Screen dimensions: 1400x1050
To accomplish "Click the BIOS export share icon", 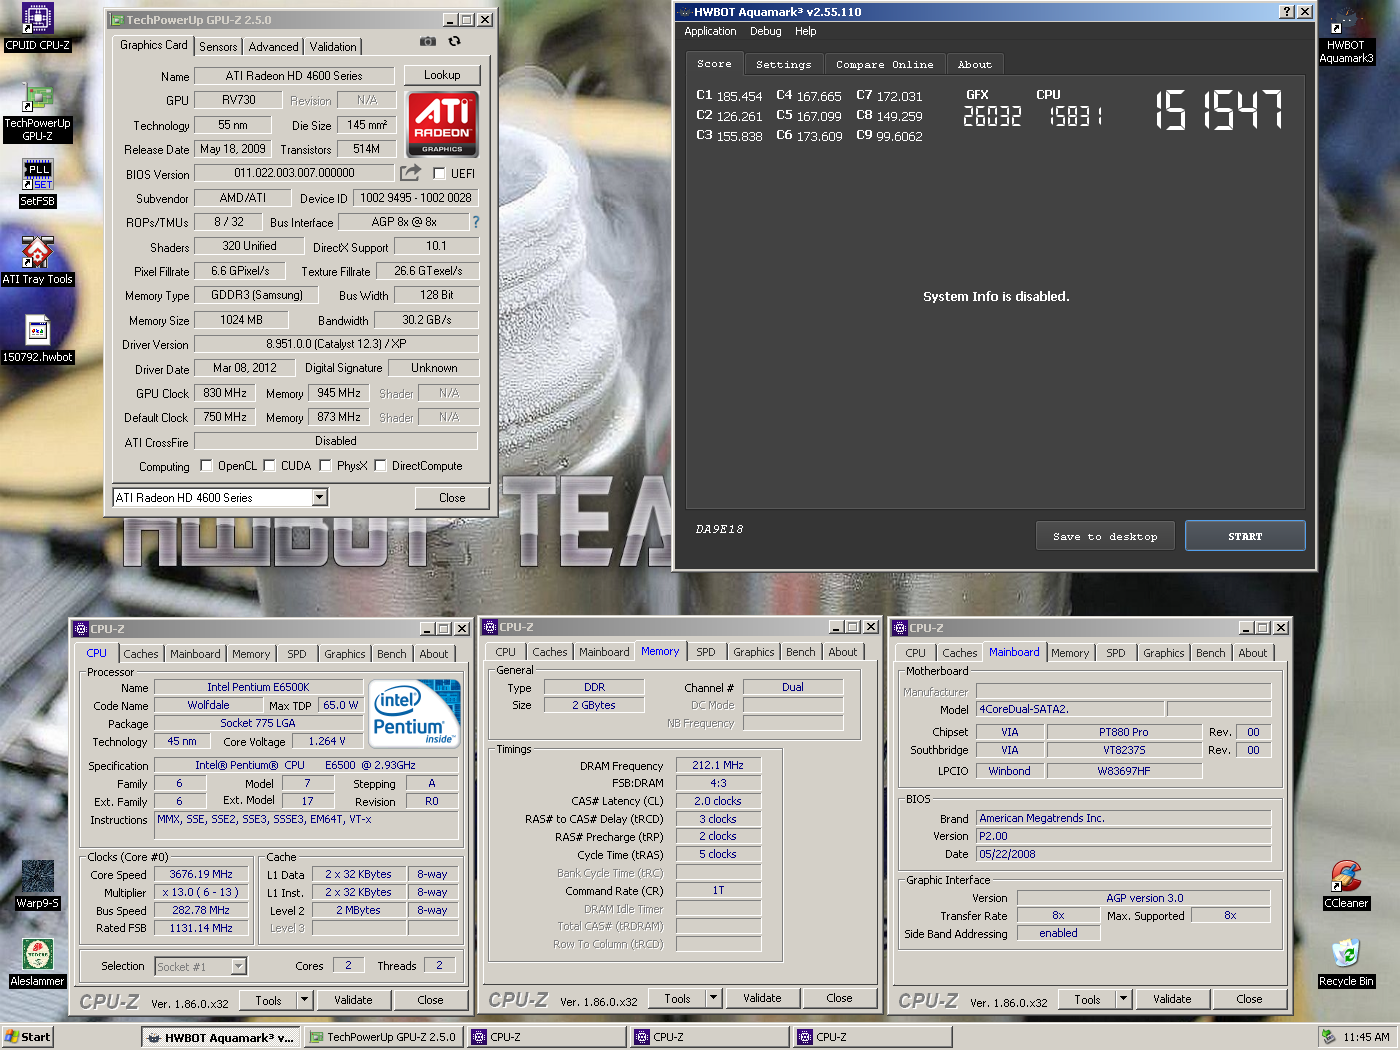I will point(411,172).
